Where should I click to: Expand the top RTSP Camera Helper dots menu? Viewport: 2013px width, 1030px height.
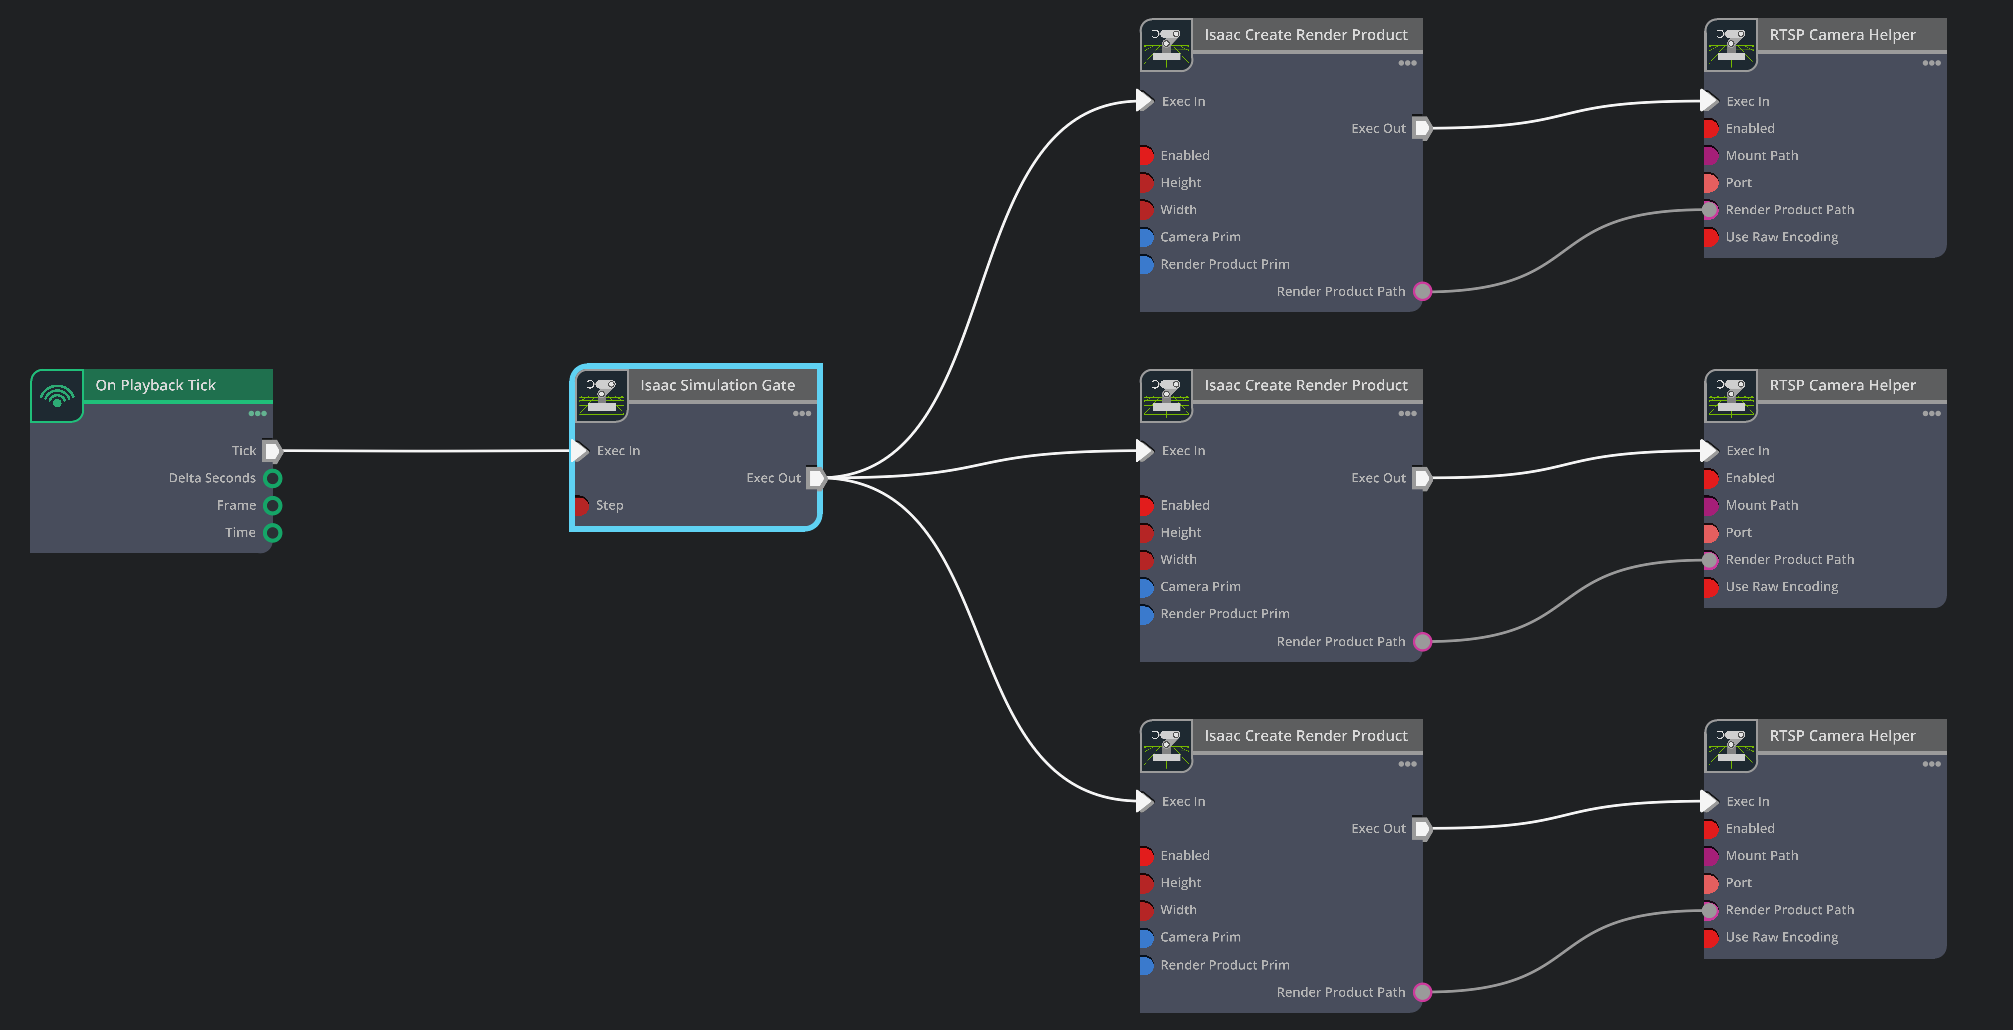coord(1931,63)
